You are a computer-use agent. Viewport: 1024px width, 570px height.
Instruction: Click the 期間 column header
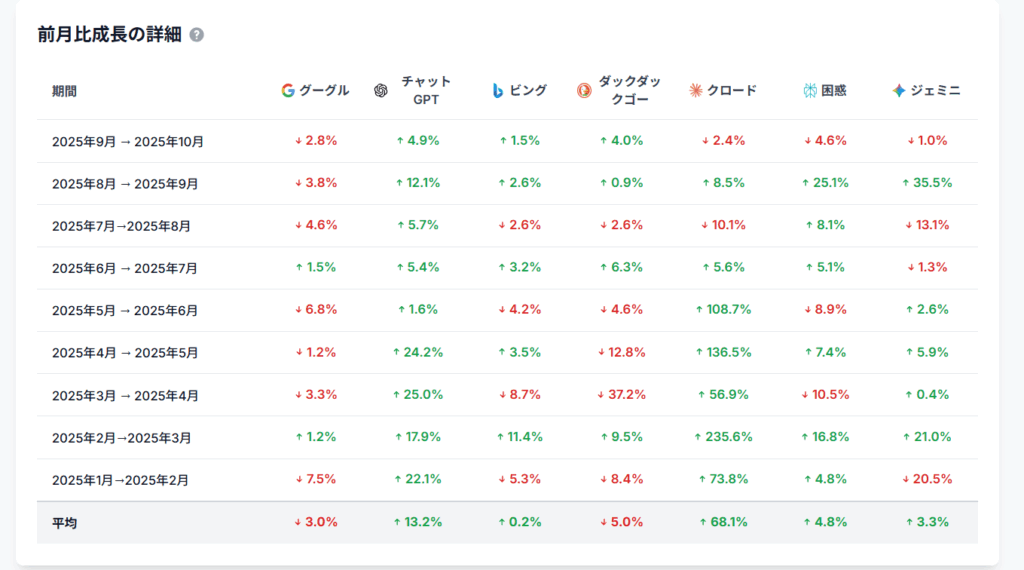[x=64, y=91]
